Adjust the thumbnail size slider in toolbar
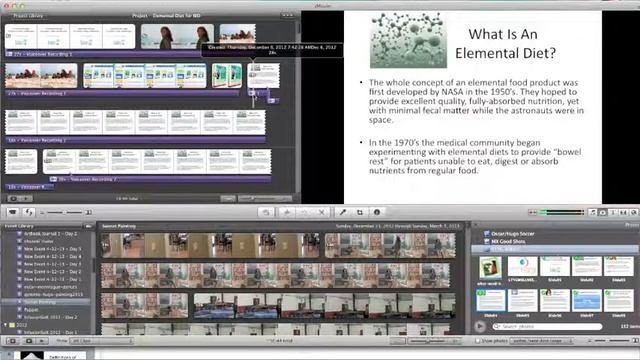The height and width of the screenshot is (360, 640). point(64,212)
